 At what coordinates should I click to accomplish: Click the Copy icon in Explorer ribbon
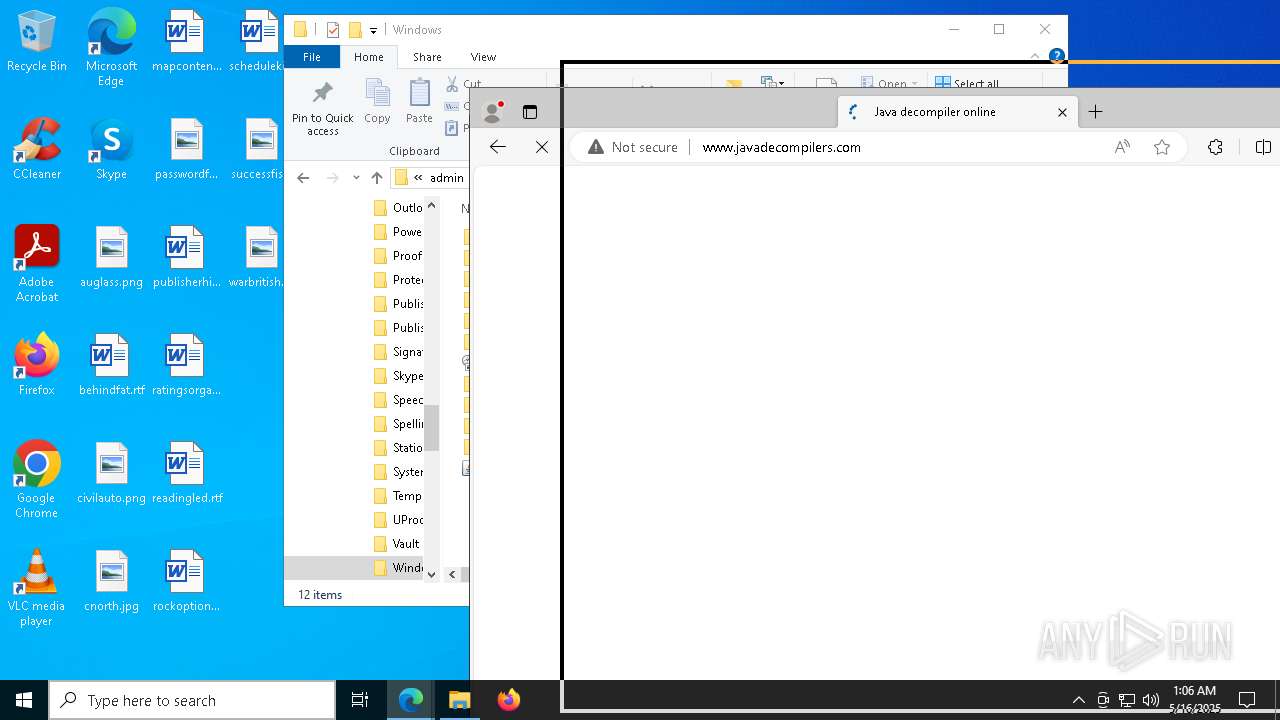[377, 102]
